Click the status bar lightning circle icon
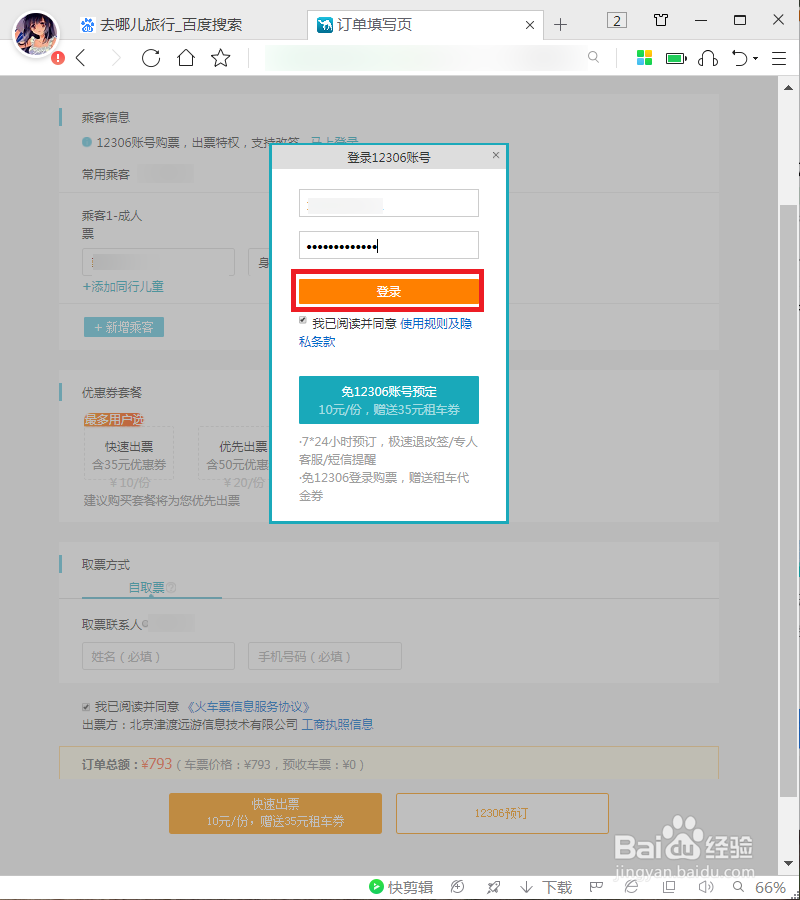The width and height of the screenshot is (800, 900). pyautogui.click(x=457, y=887)
